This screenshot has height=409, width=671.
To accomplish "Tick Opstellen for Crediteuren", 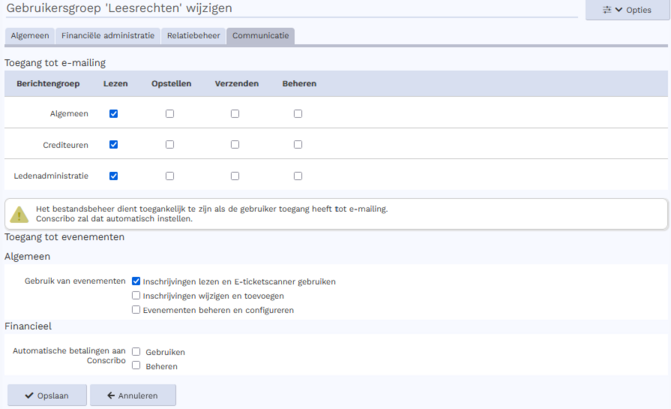I will 170,145.
